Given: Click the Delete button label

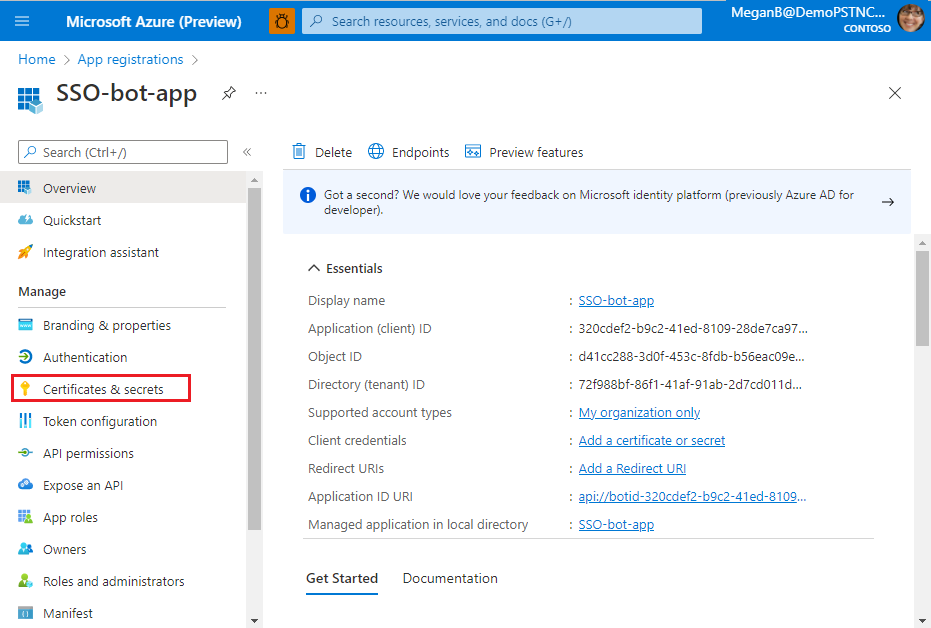Looking at the screenshot, I should [x=333, y=153].
